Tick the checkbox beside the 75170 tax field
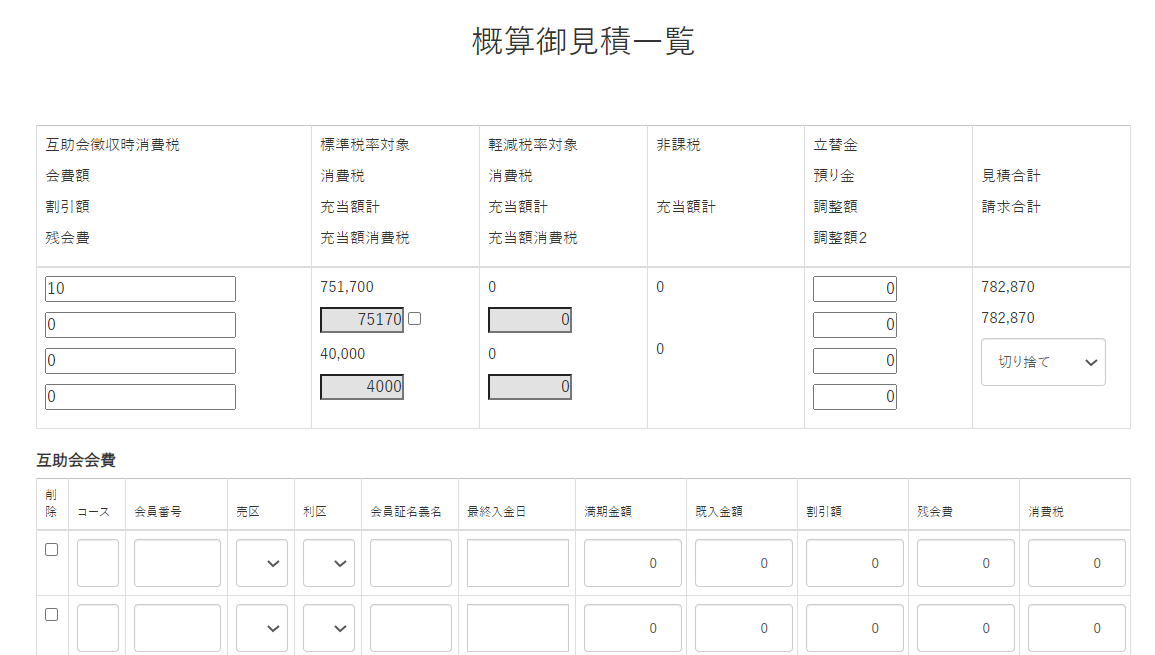This screenshot has width=1155, height=655. [414, 319]
